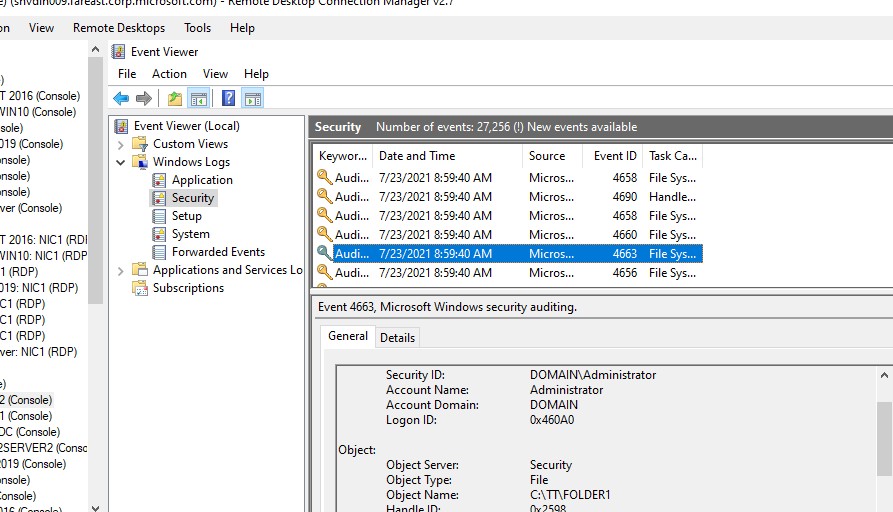Click the 'DOMAIN\Administrator' Security ID value
This screenshot has height=512, width=893.
point(593,375)
